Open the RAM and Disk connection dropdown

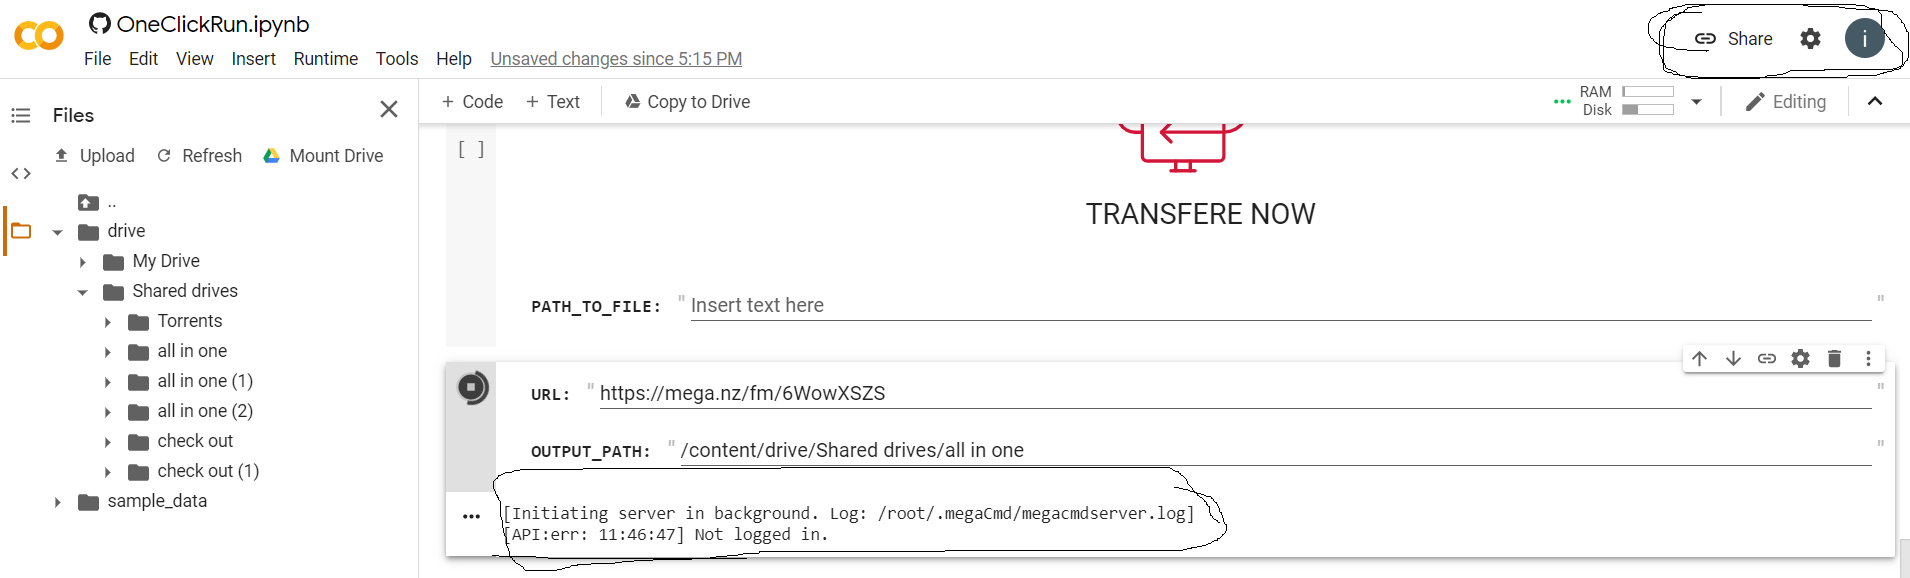click(1696, 101)
